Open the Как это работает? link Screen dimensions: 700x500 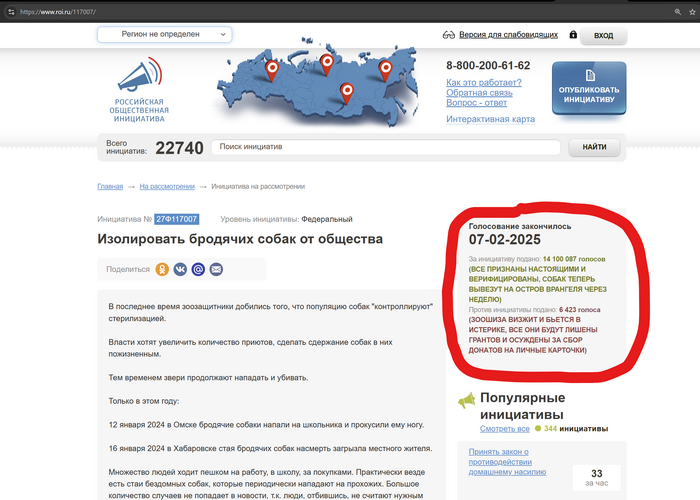(484, 82)
